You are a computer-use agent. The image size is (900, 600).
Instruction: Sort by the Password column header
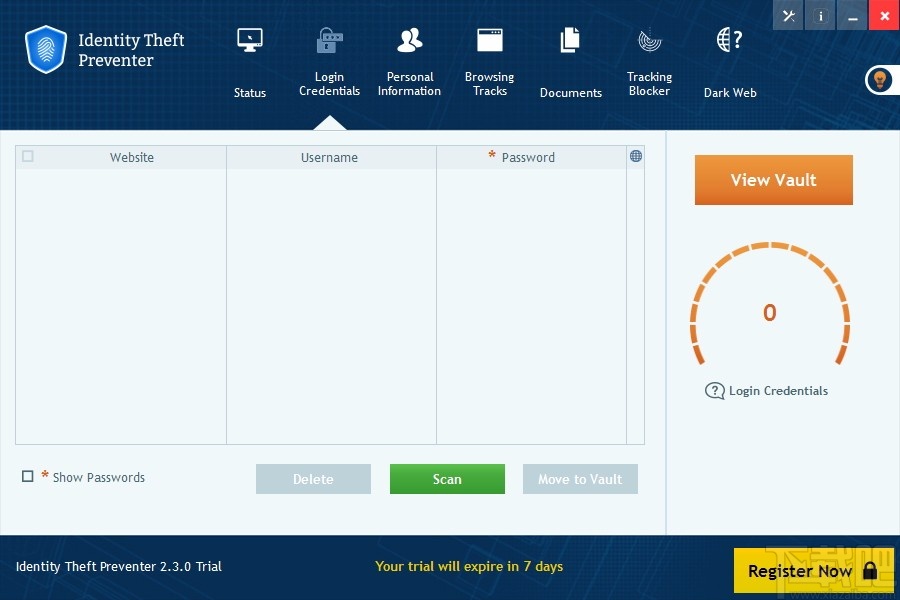[x=528, y=157]
